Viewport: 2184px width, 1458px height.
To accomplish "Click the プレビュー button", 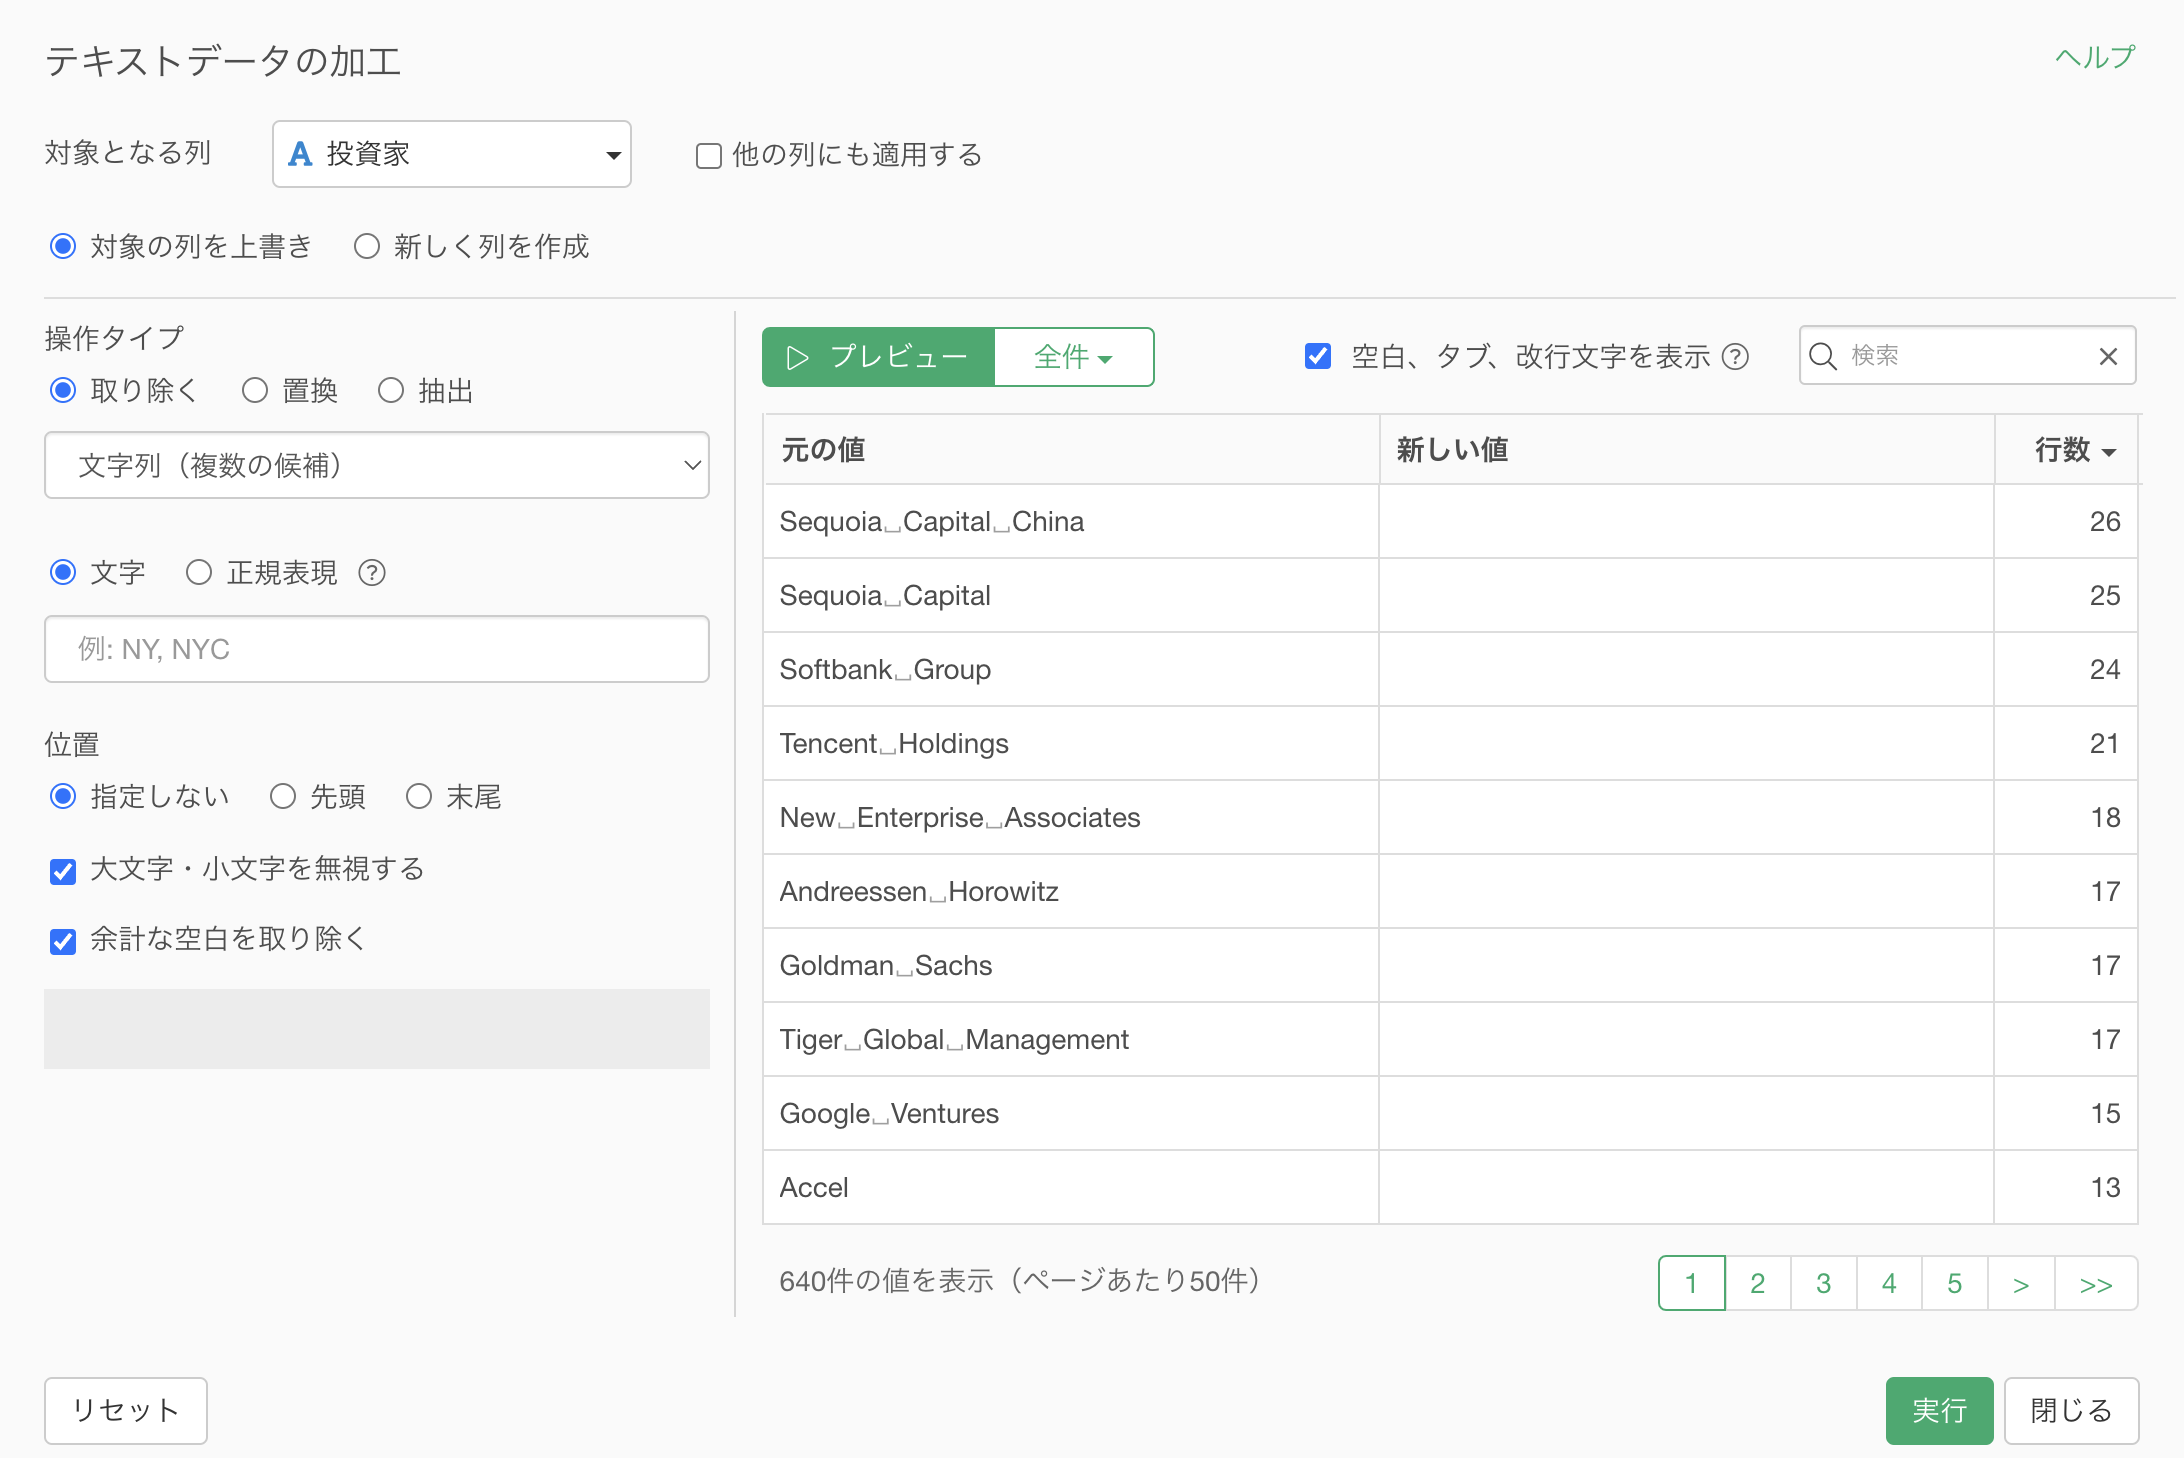I will pos(879,357).
